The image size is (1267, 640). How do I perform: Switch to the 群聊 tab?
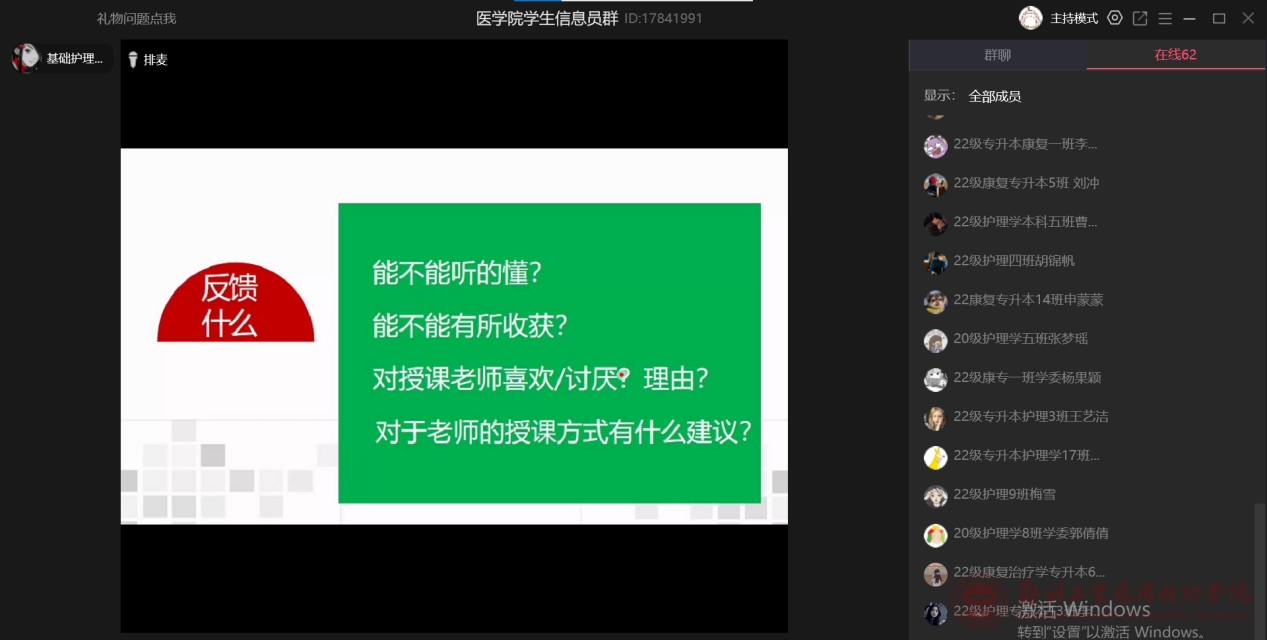(x=997, y=55)
